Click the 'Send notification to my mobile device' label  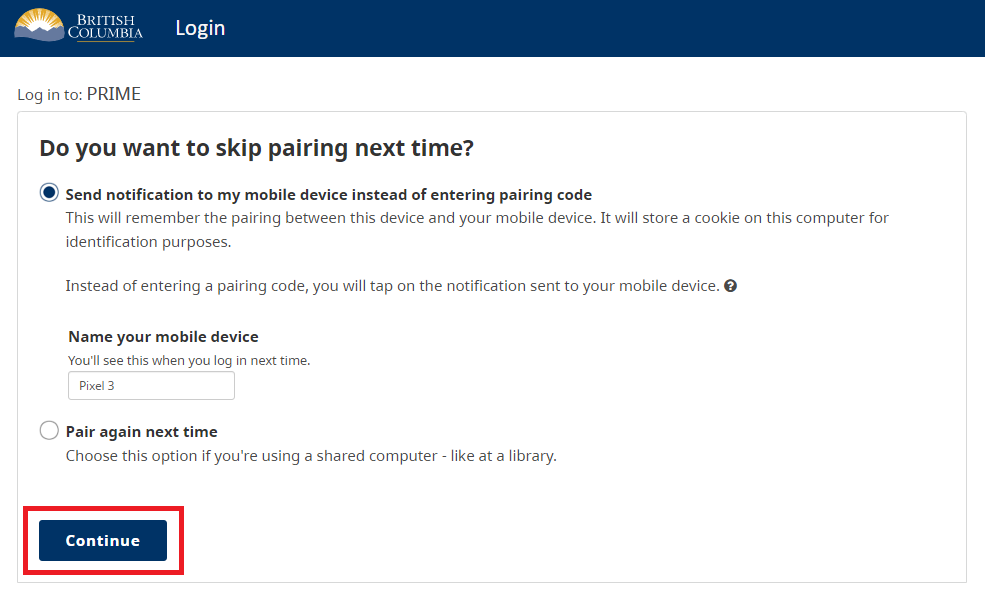(x=329, y=195)
